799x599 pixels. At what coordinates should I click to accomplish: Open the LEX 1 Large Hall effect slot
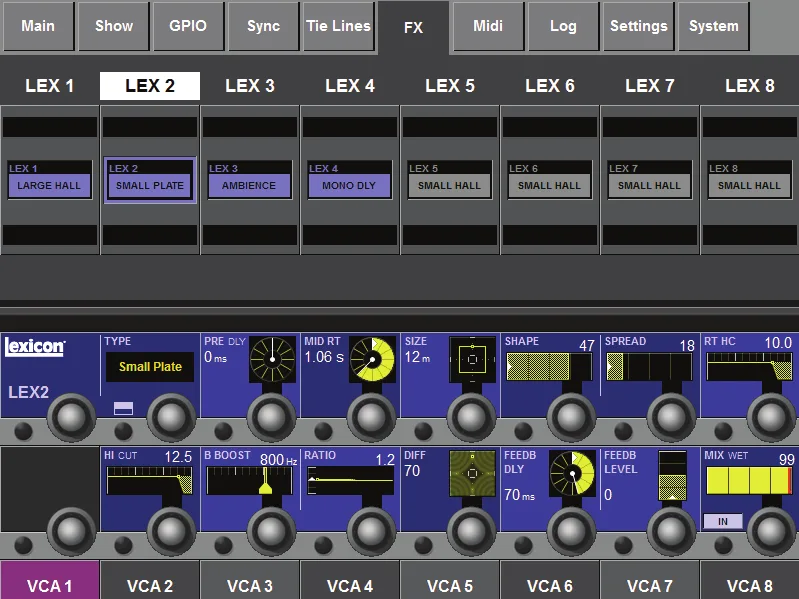[49, 180]
